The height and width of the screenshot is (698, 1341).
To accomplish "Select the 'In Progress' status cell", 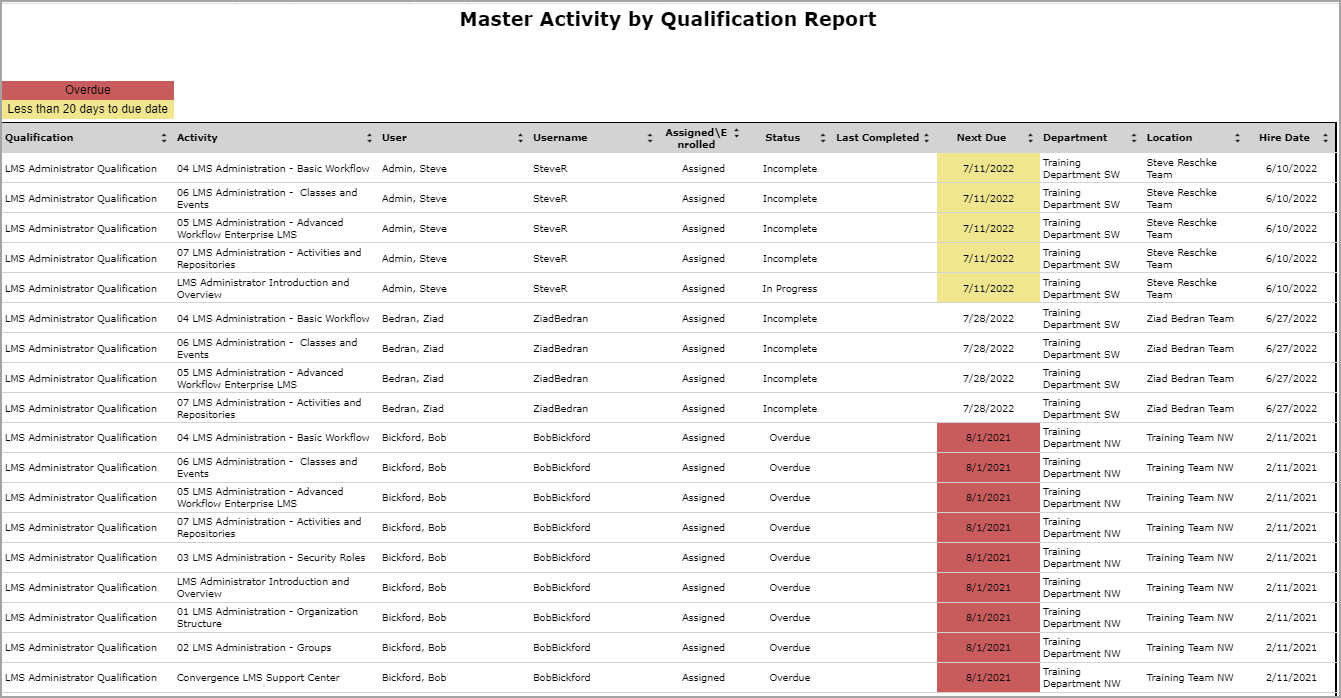I will 790,288.
